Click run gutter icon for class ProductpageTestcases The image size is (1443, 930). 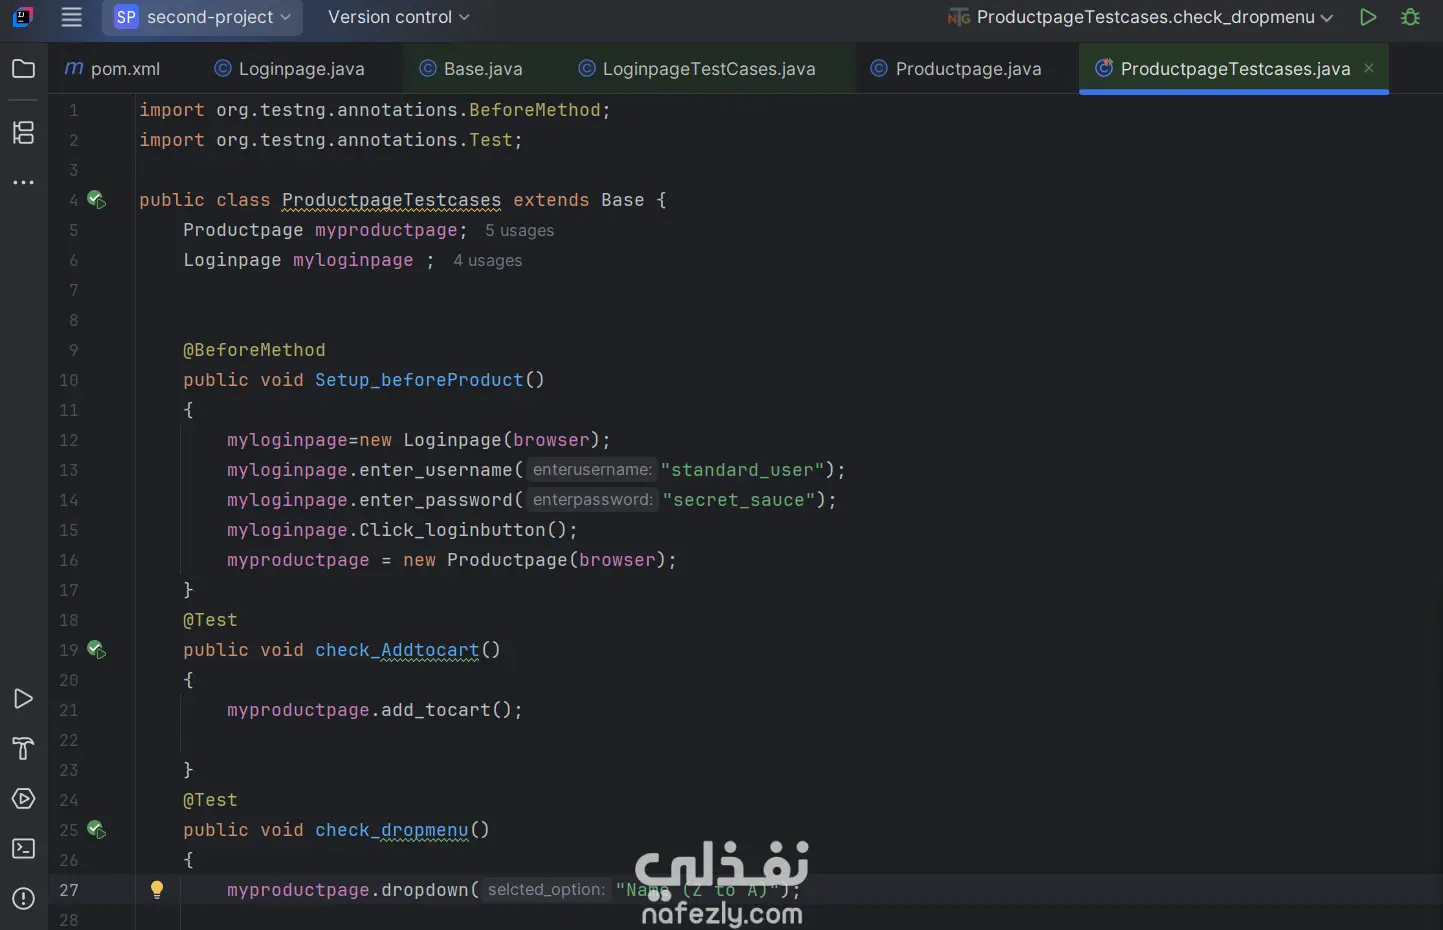click(x=97, y=200)
